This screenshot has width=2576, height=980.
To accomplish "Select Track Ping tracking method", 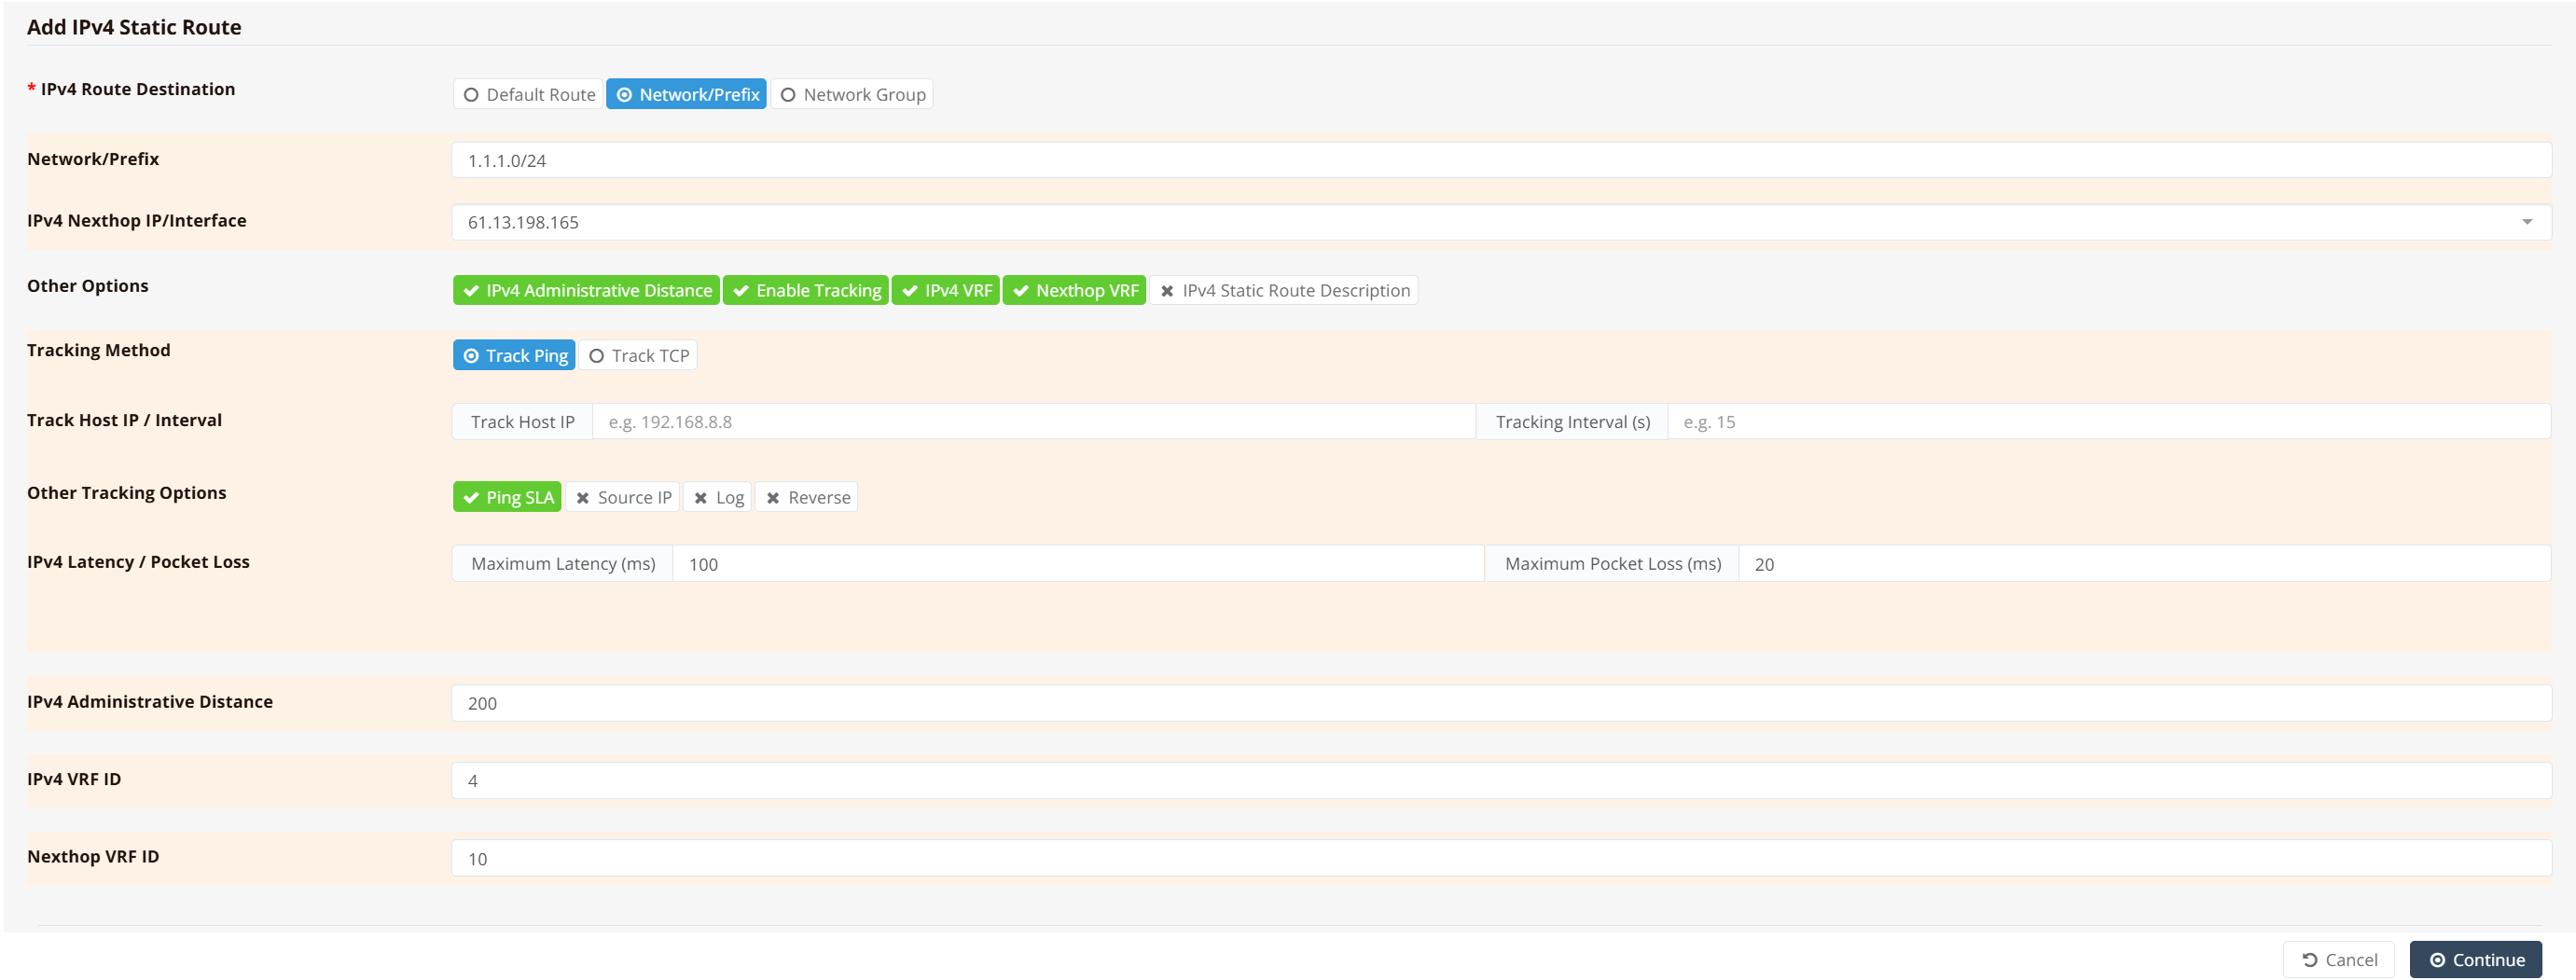I will pos(514,355).
